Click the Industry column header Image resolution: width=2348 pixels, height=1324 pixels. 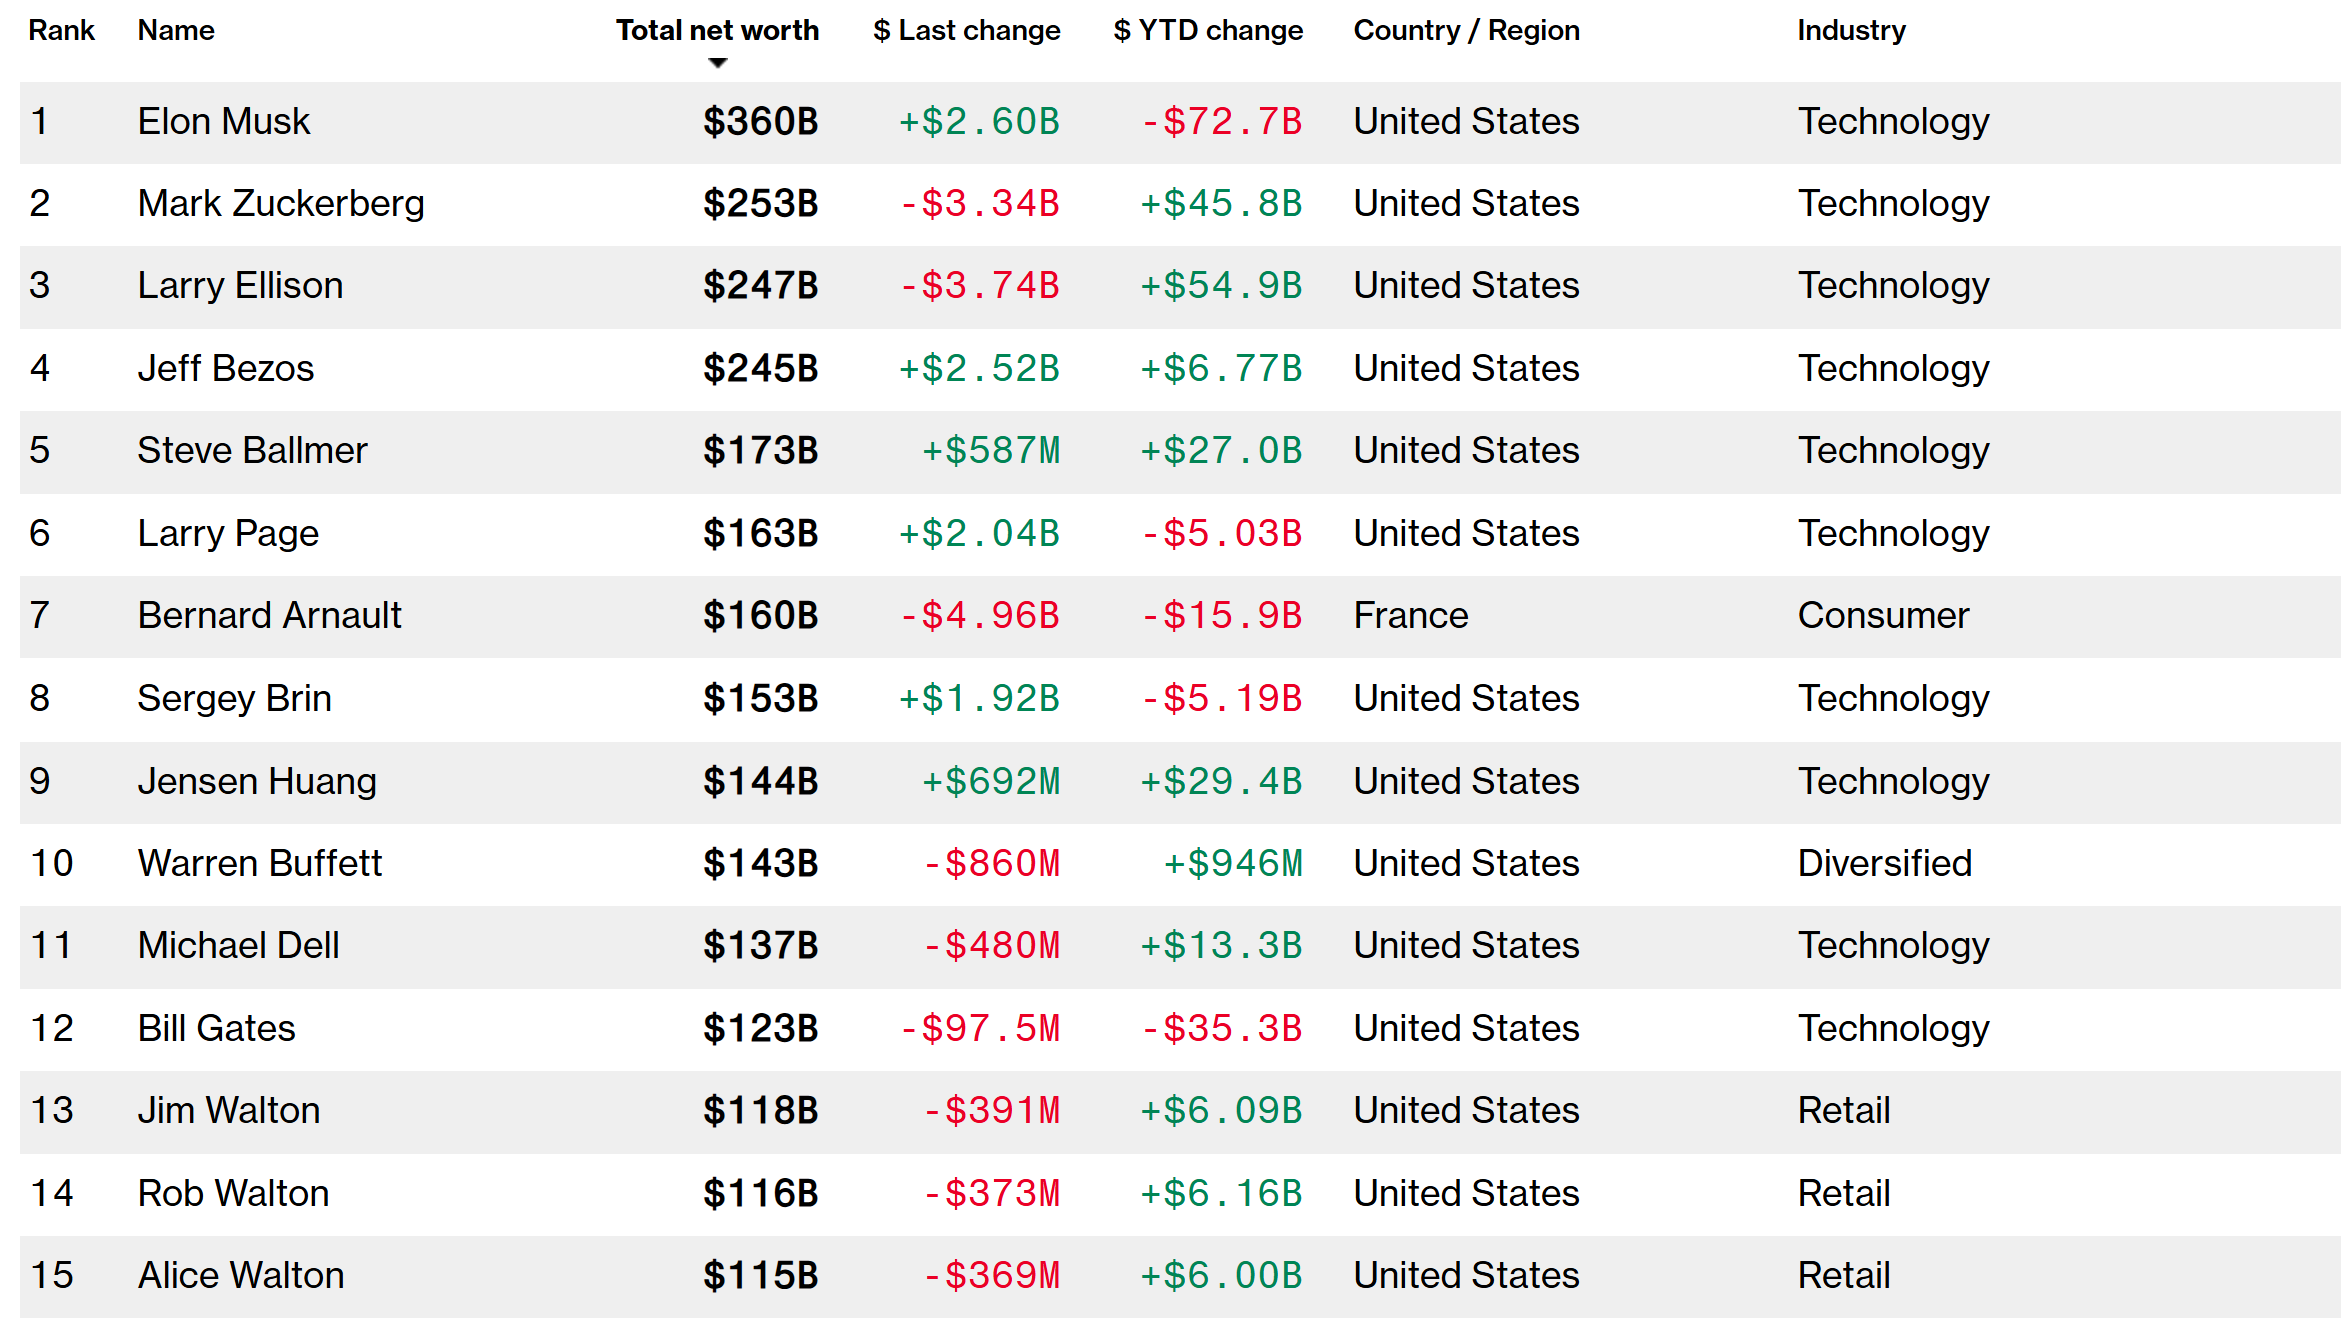pyautogui.click(x=1851, y=30)
